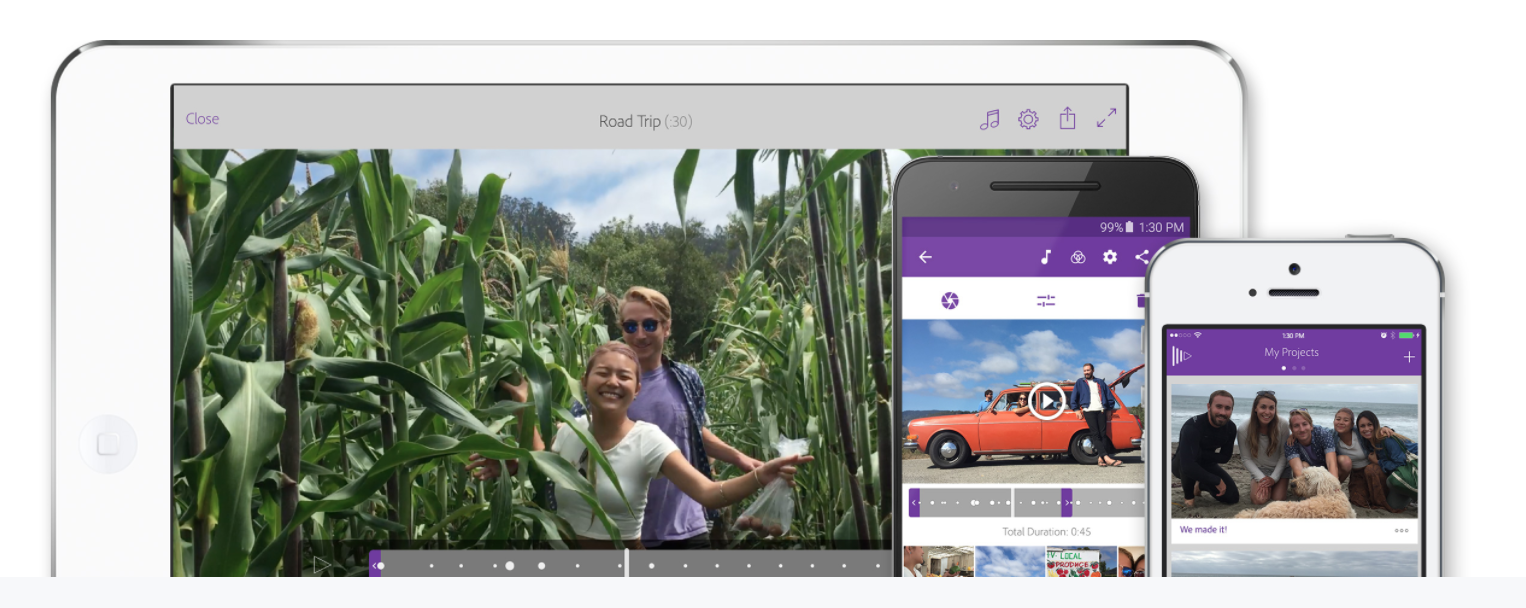The height and width of the screenshot is (608, 1526).
Task: Open the three-dot menu for We made it!
Action: click(x=1401, y=531)
